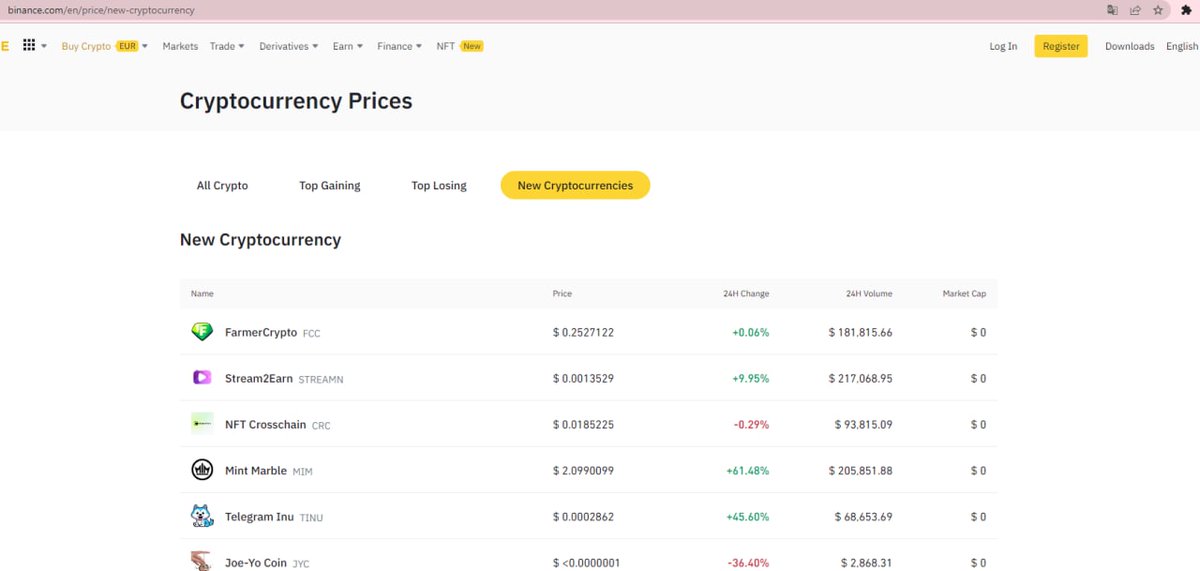
Task: Click the price $ 0.2527122
Action: pos(583,332)
